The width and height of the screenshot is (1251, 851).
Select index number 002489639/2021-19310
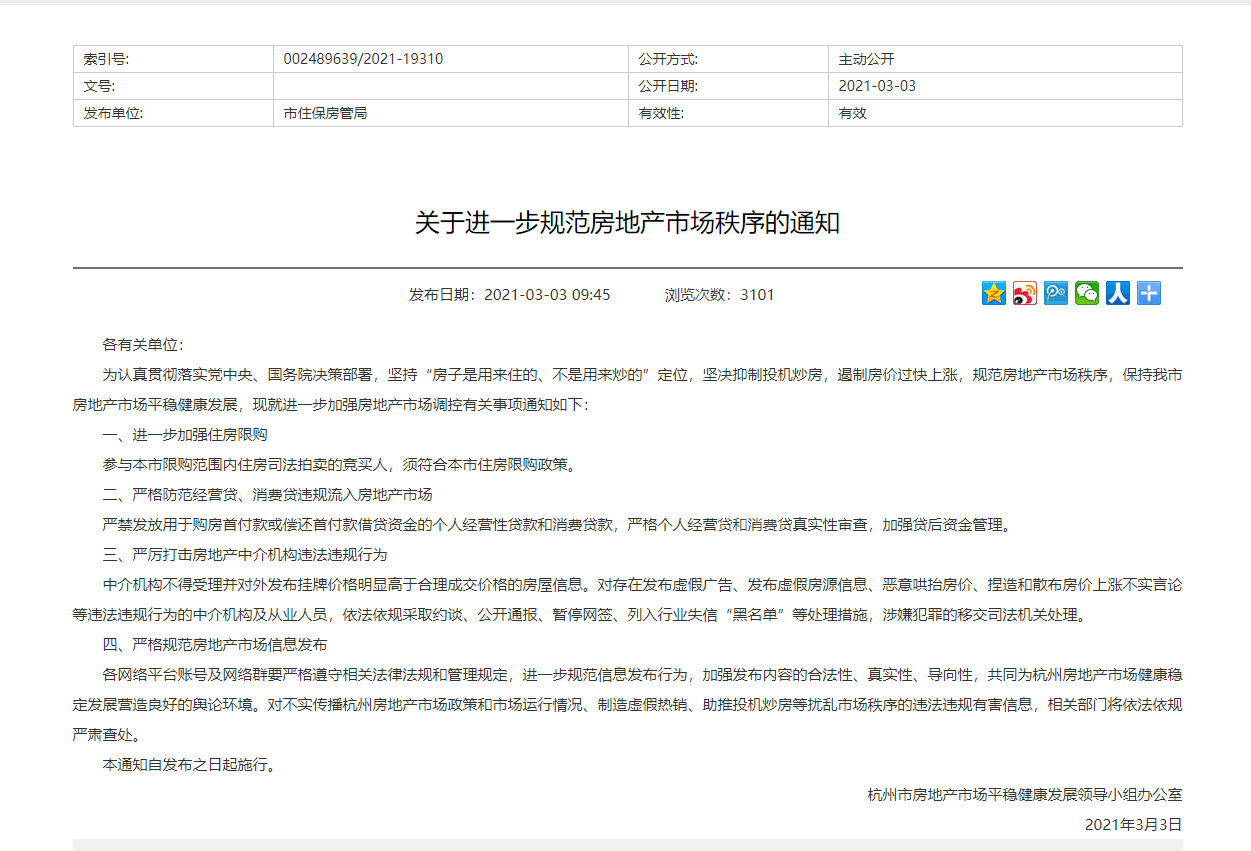click(x=363, y=59)
